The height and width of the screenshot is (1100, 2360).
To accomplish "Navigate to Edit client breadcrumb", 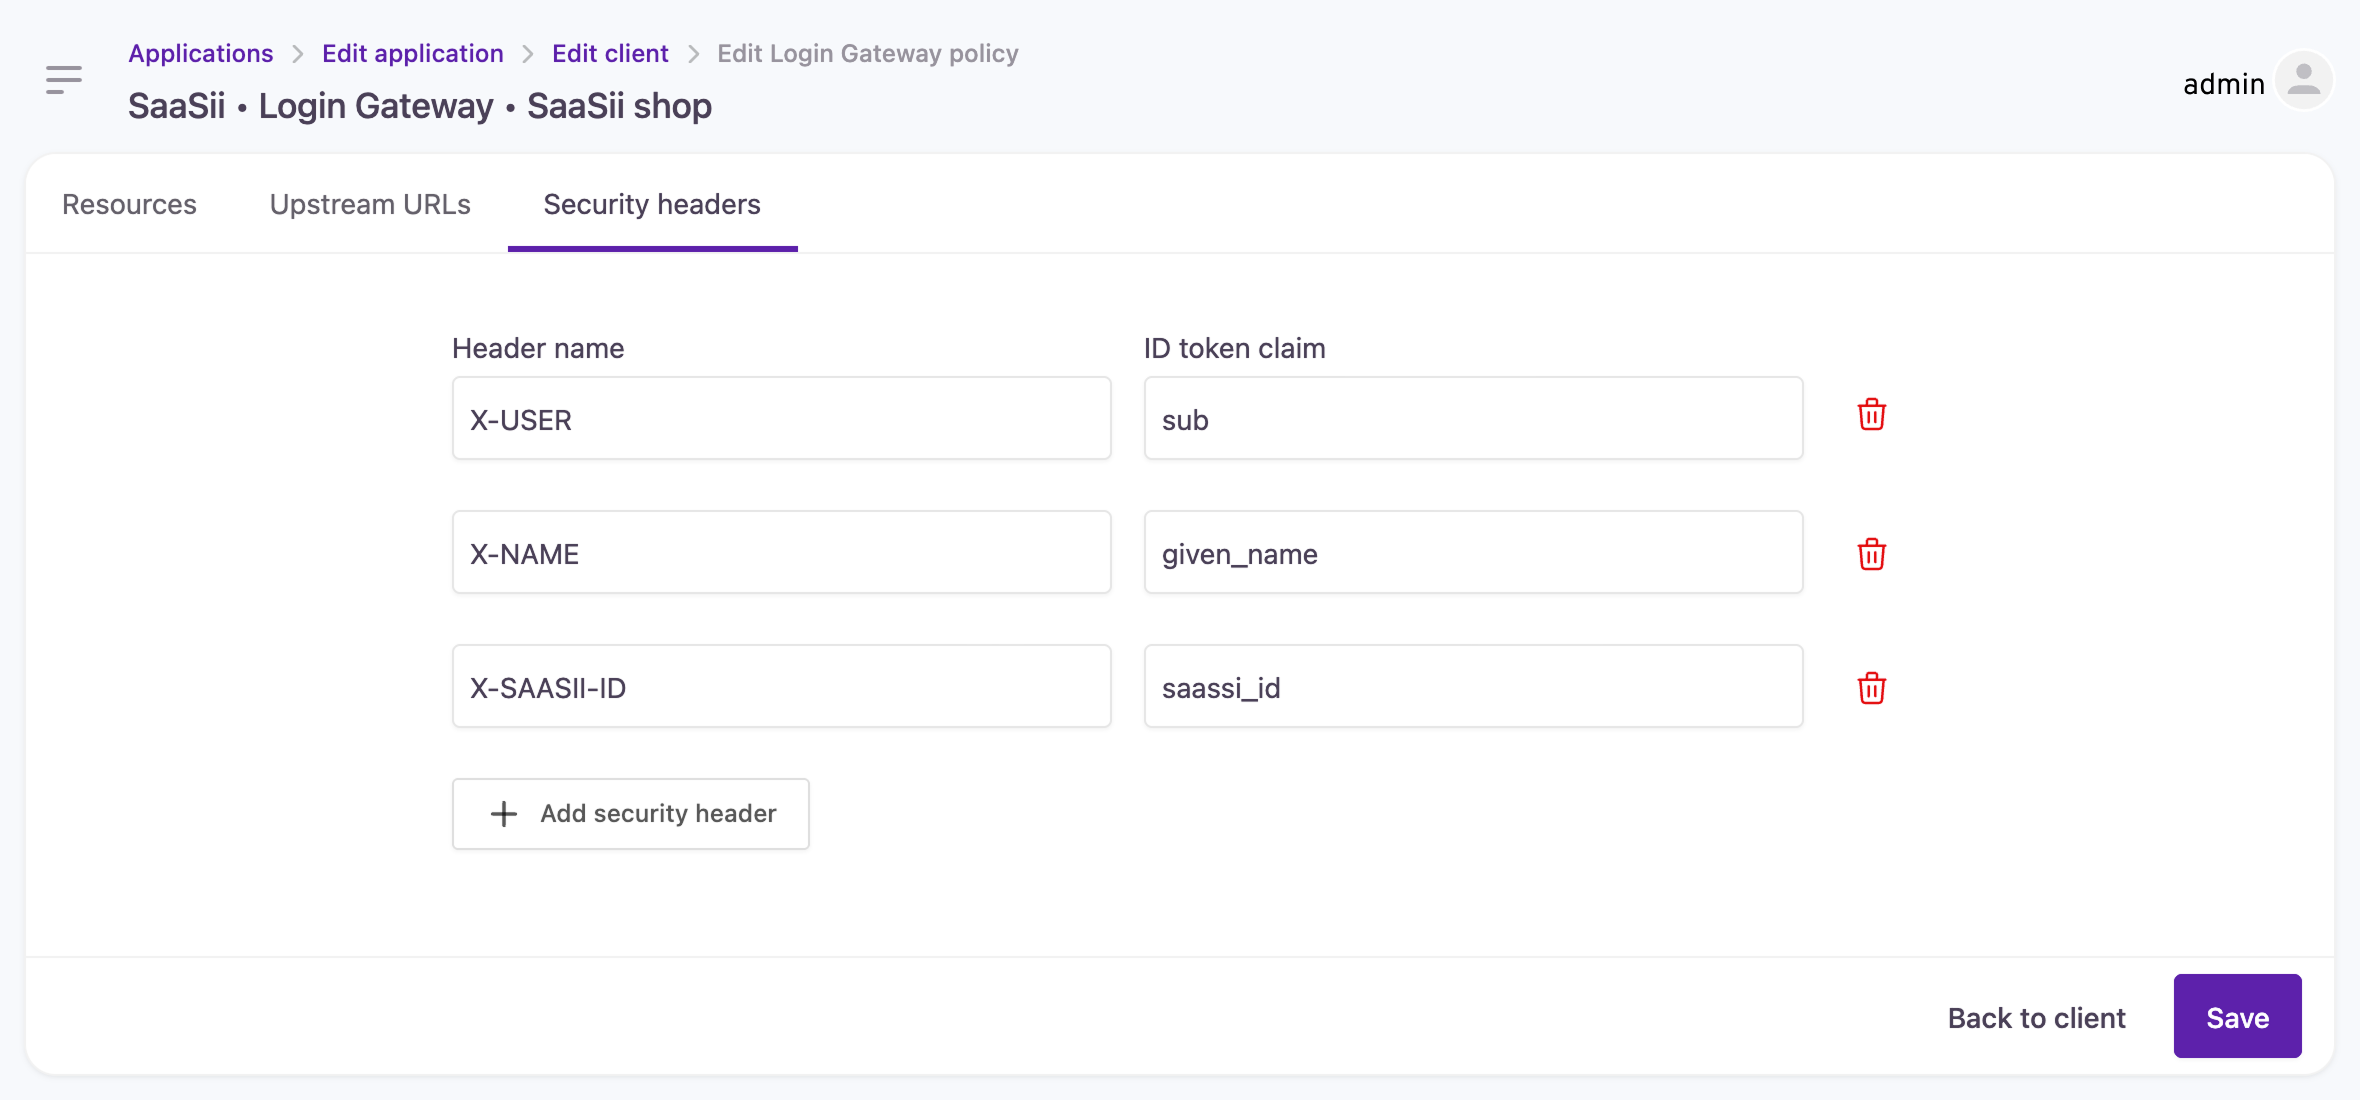I will 610,53.
